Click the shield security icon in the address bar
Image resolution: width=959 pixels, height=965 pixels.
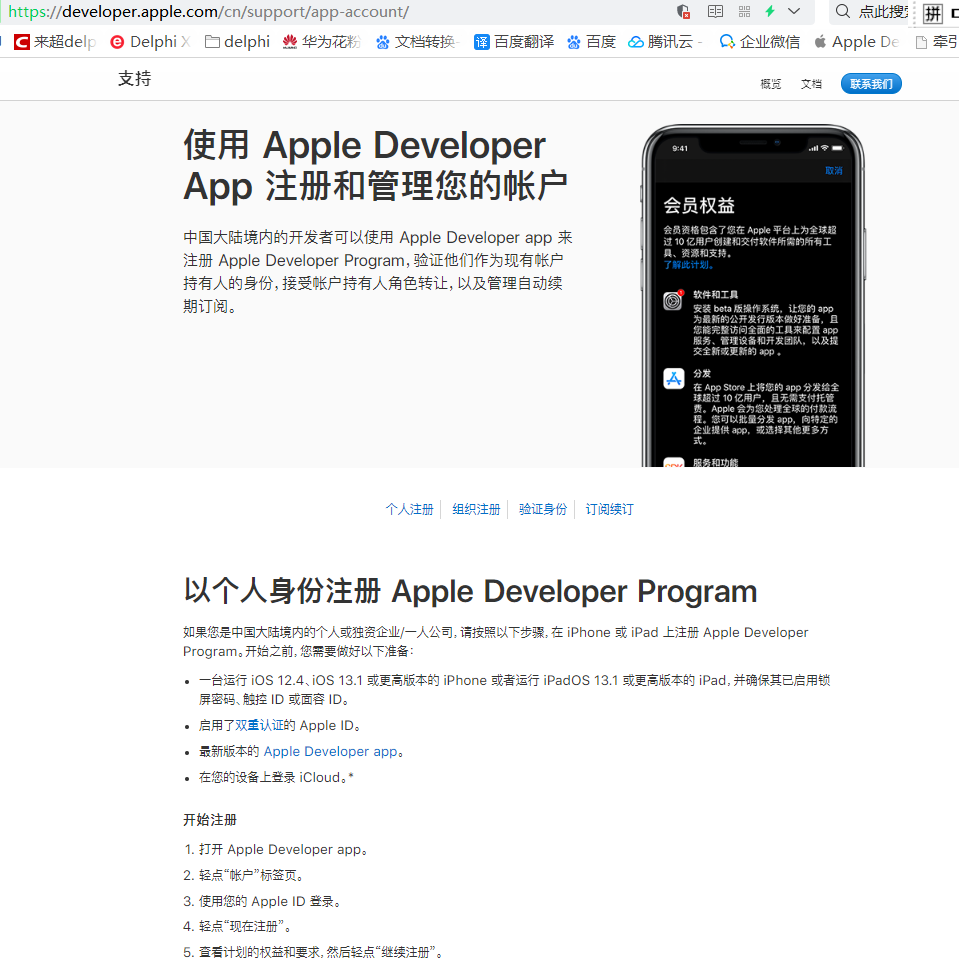(x=683, y=12)
